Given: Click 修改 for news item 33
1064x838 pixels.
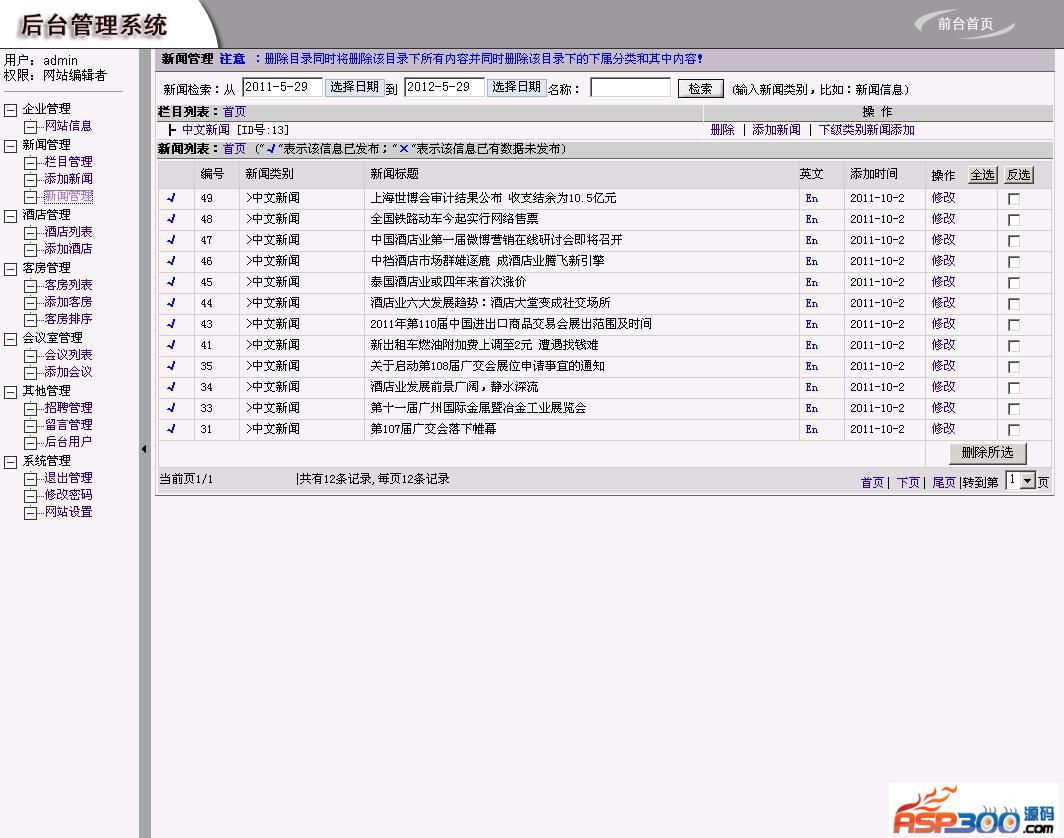Looking at the screenshot, I should [x=943, y=408].
